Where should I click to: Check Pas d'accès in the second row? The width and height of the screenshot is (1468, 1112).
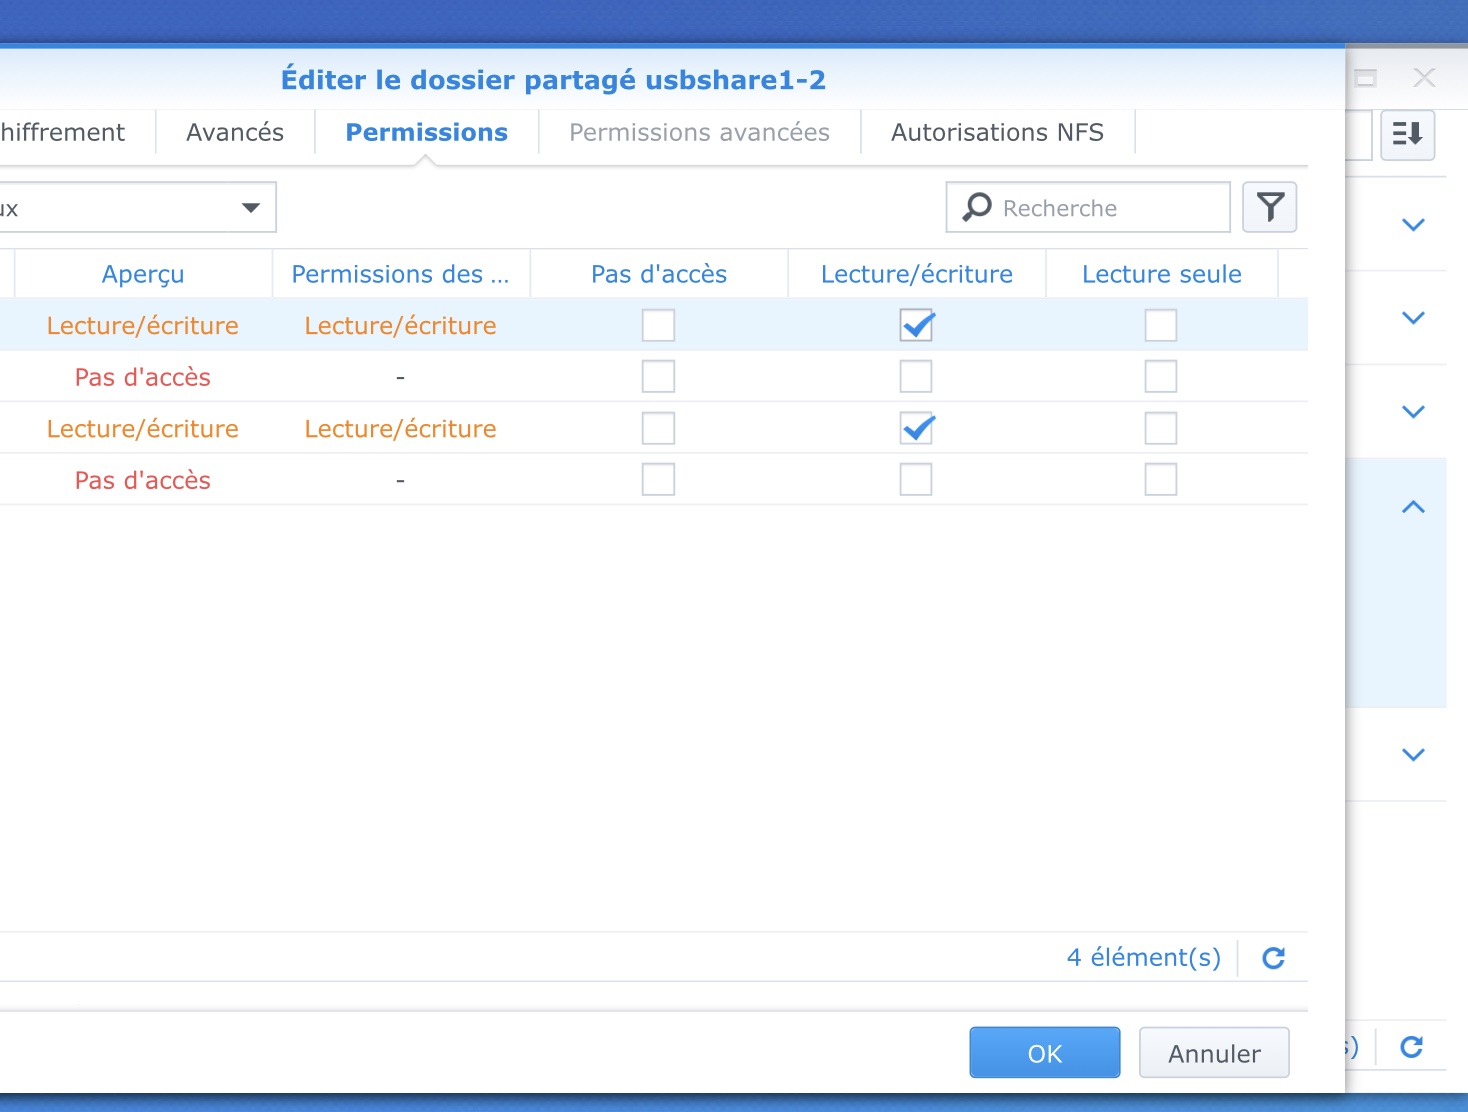(658, 377)
